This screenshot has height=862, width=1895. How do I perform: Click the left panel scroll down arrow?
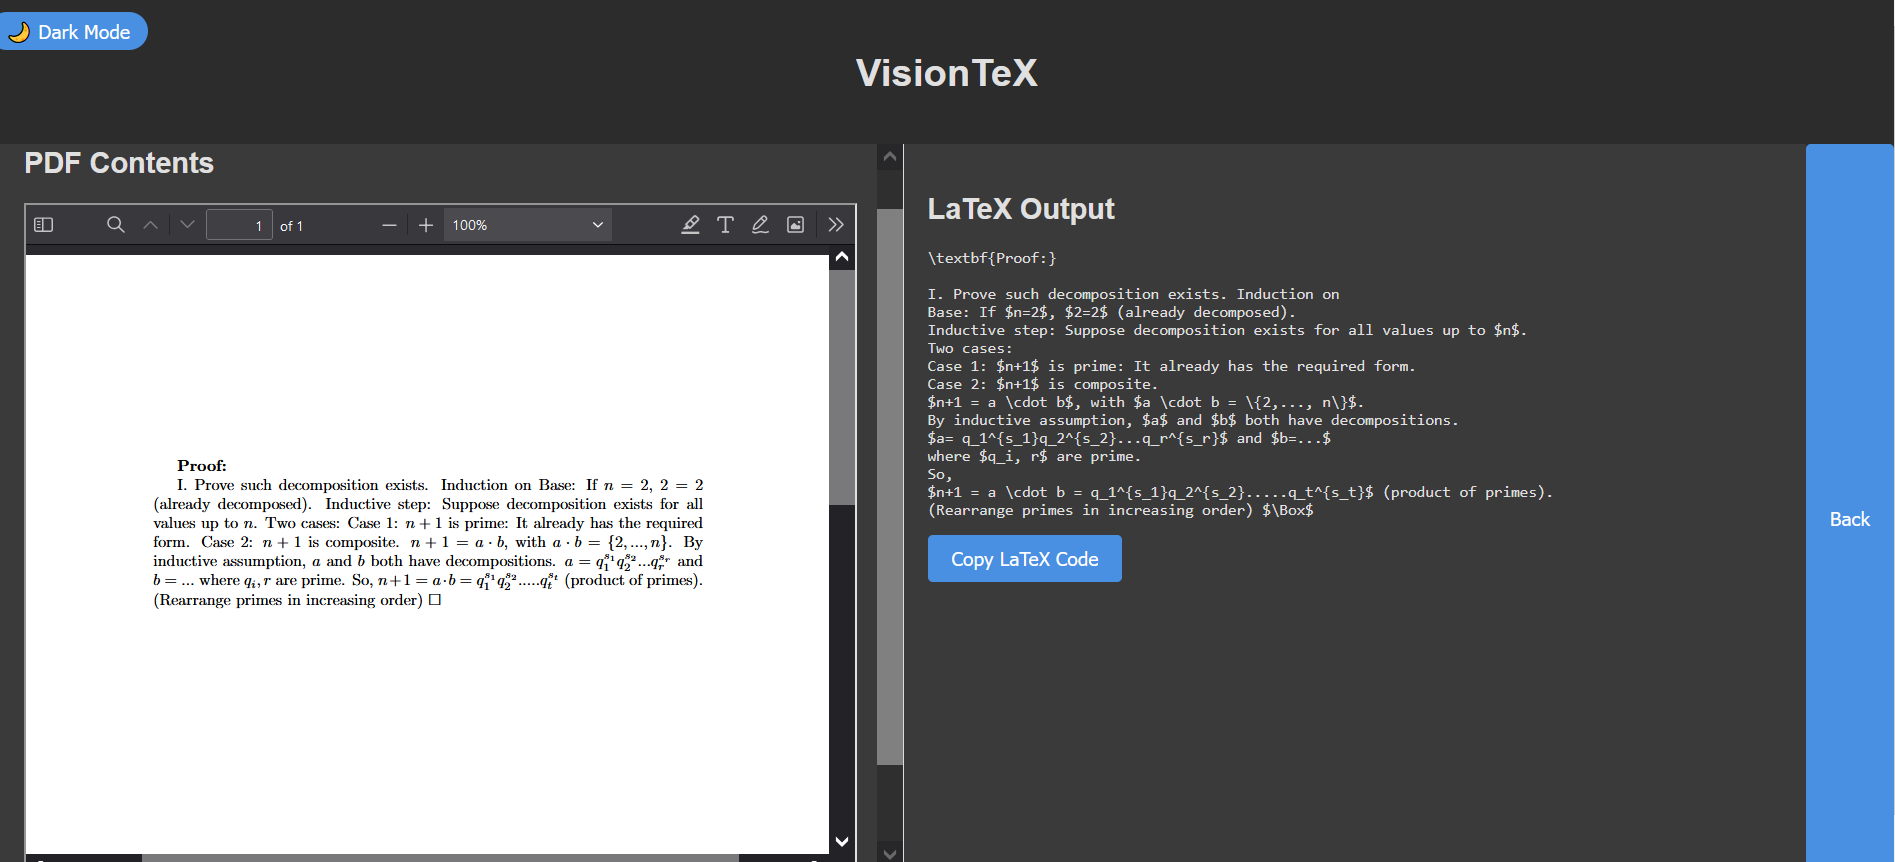pyautogui.click(x=890, y=853)
